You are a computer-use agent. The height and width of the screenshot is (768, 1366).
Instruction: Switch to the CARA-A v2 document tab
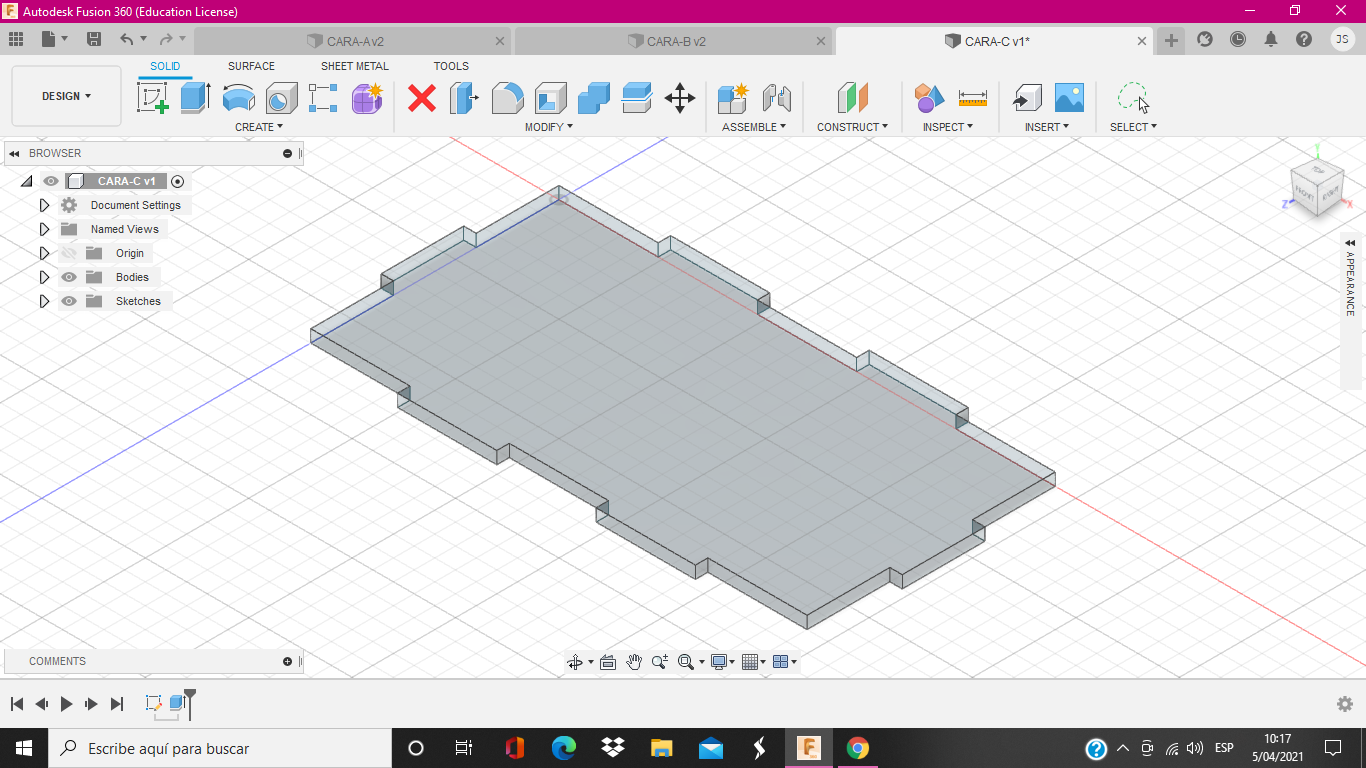click(352, 41)
